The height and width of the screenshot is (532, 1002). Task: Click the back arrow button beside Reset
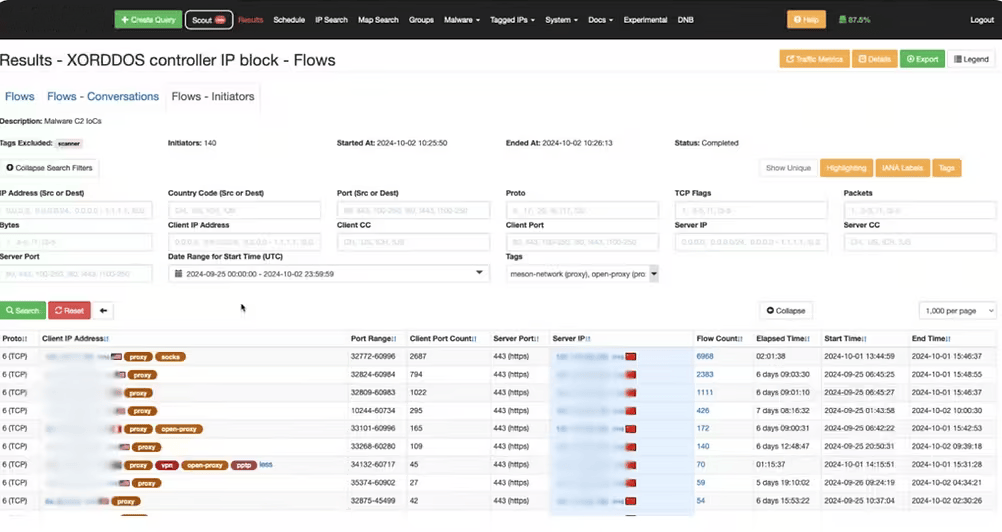click(104, 311)
